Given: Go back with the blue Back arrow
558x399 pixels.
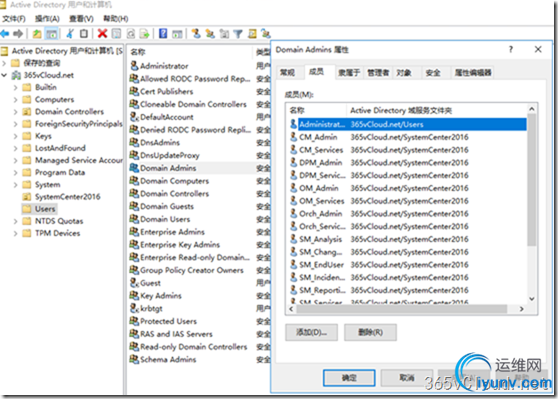Looking at the screenshot, I should [x=5, y=34].
